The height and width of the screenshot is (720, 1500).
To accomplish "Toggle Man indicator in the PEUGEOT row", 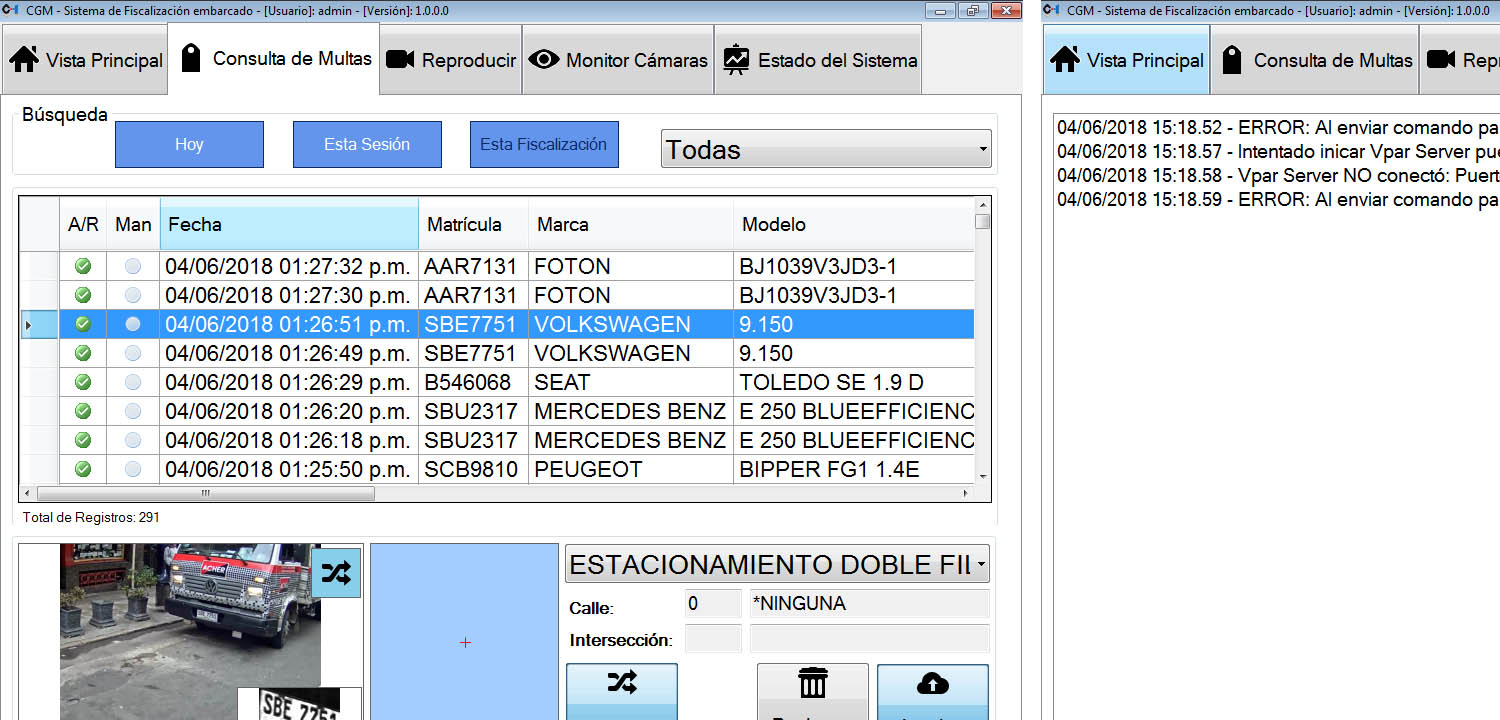I will (133, 469).
